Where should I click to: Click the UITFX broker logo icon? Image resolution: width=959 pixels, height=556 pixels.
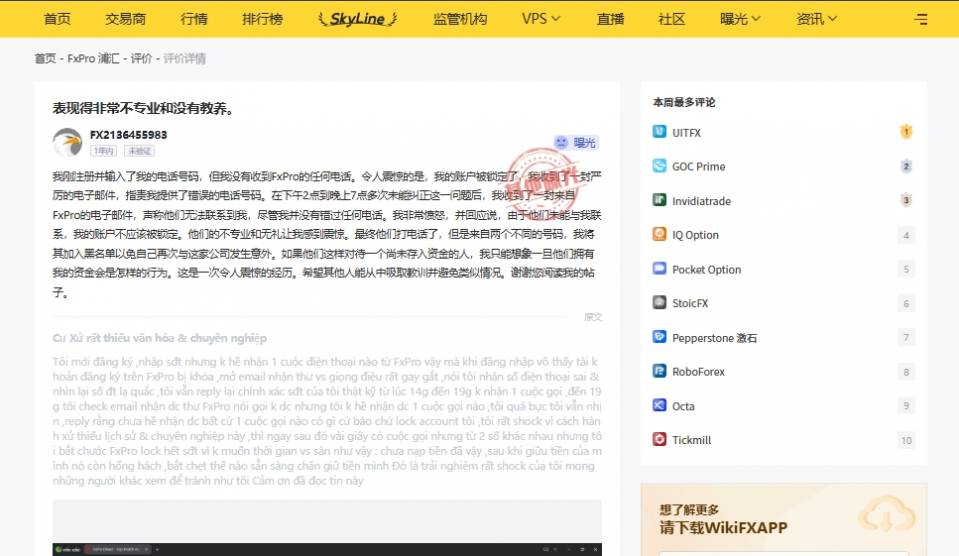[659, 132]
